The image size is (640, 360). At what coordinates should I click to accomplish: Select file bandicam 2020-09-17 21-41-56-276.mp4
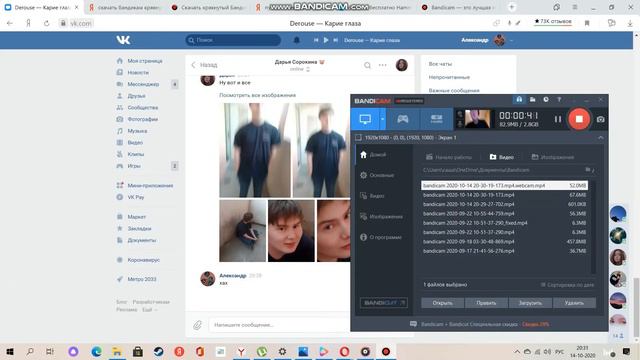[x=504, y=251]
